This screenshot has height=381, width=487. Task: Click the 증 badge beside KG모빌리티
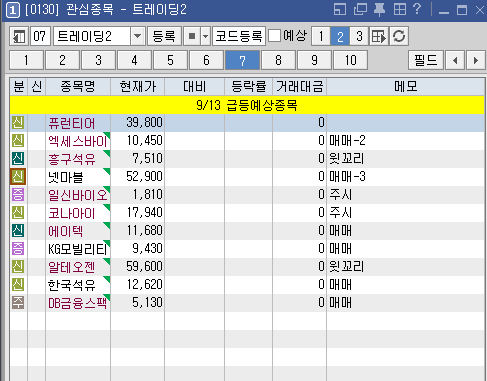18,249
